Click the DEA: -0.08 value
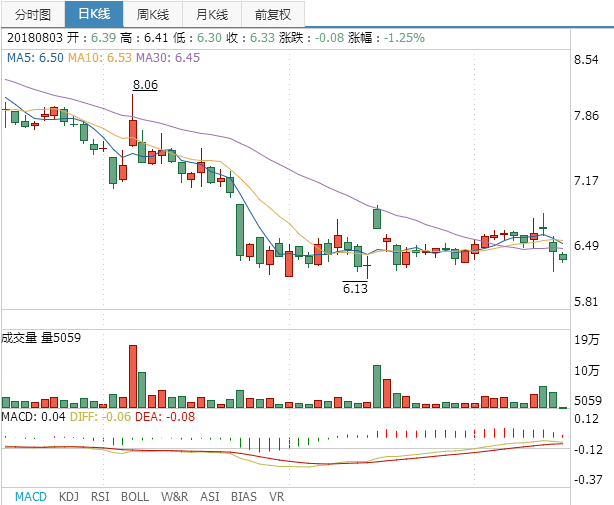This screenshot has width=614, height=505. pyautogui.click(x=165, y=417)
